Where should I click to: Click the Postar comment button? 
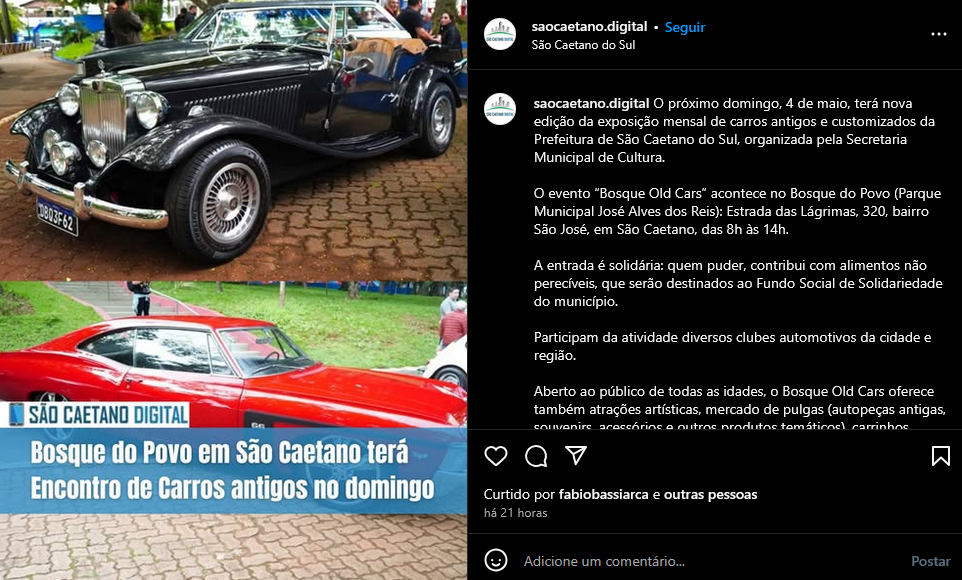[931, 561]
